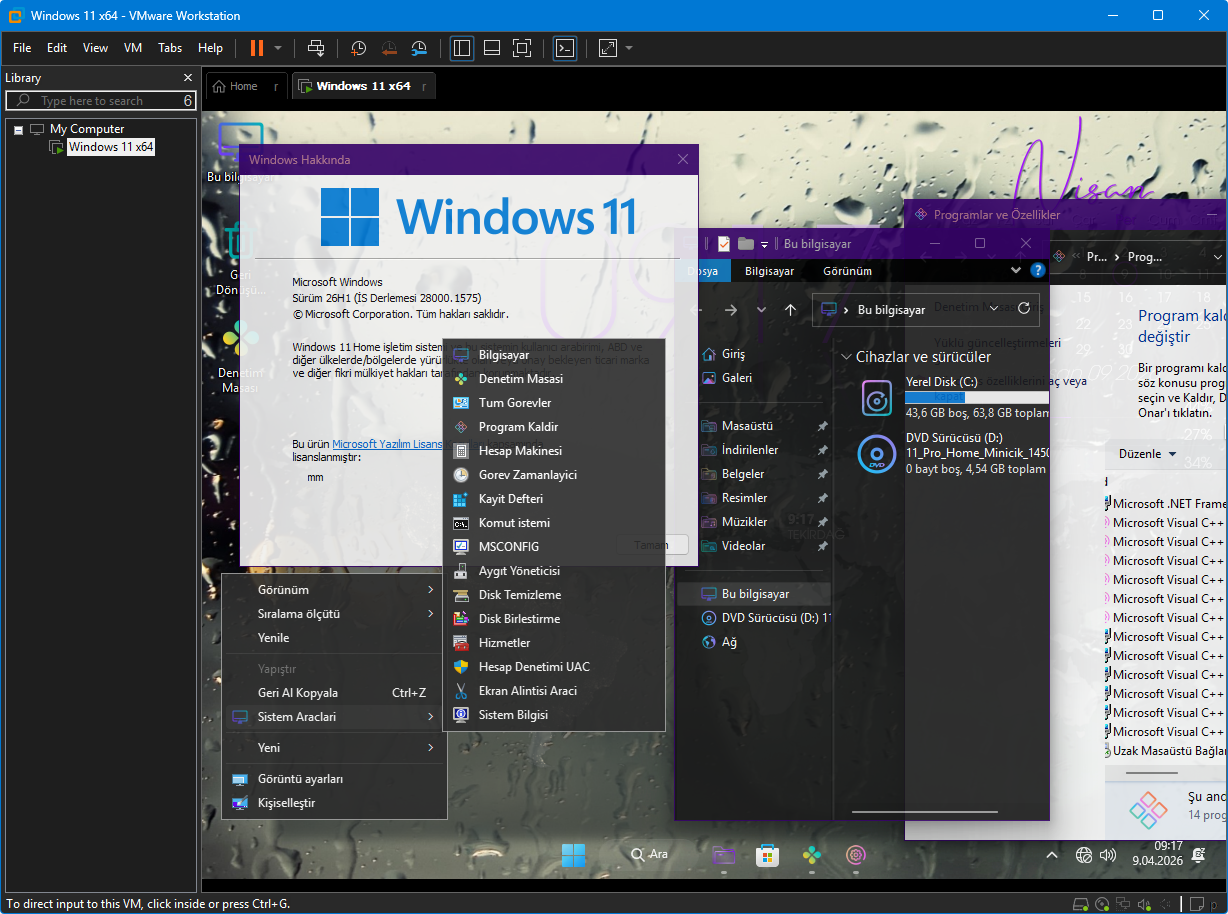
Task: Click the stretch guest display icon
Action: pyautogui.click(x=608, y=48)
